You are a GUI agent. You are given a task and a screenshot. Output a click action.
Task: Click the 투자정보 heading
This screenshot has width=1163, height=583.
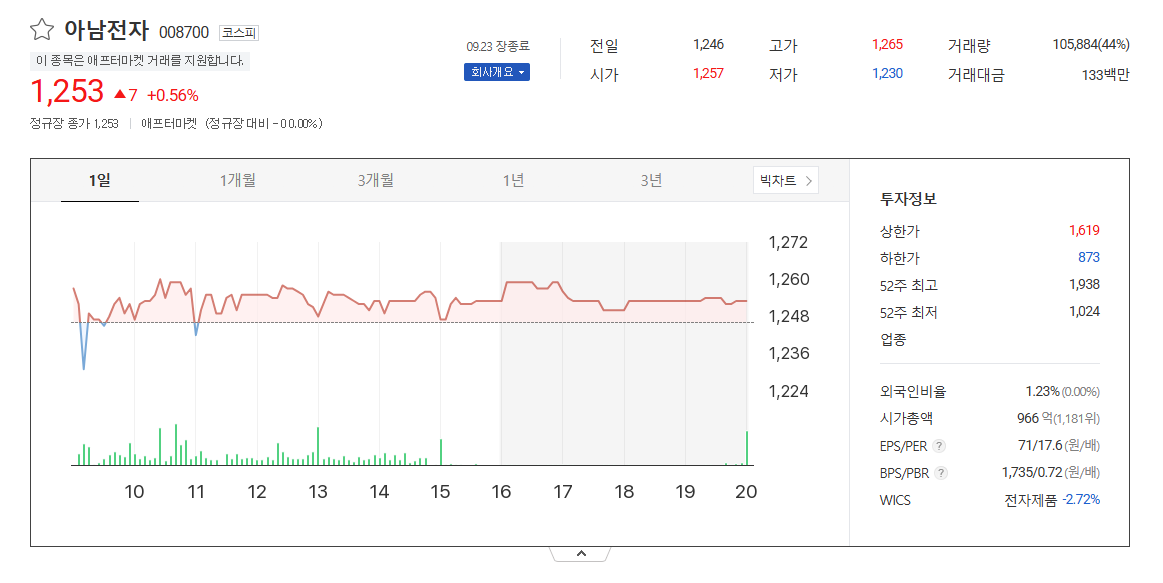point(908,199)
